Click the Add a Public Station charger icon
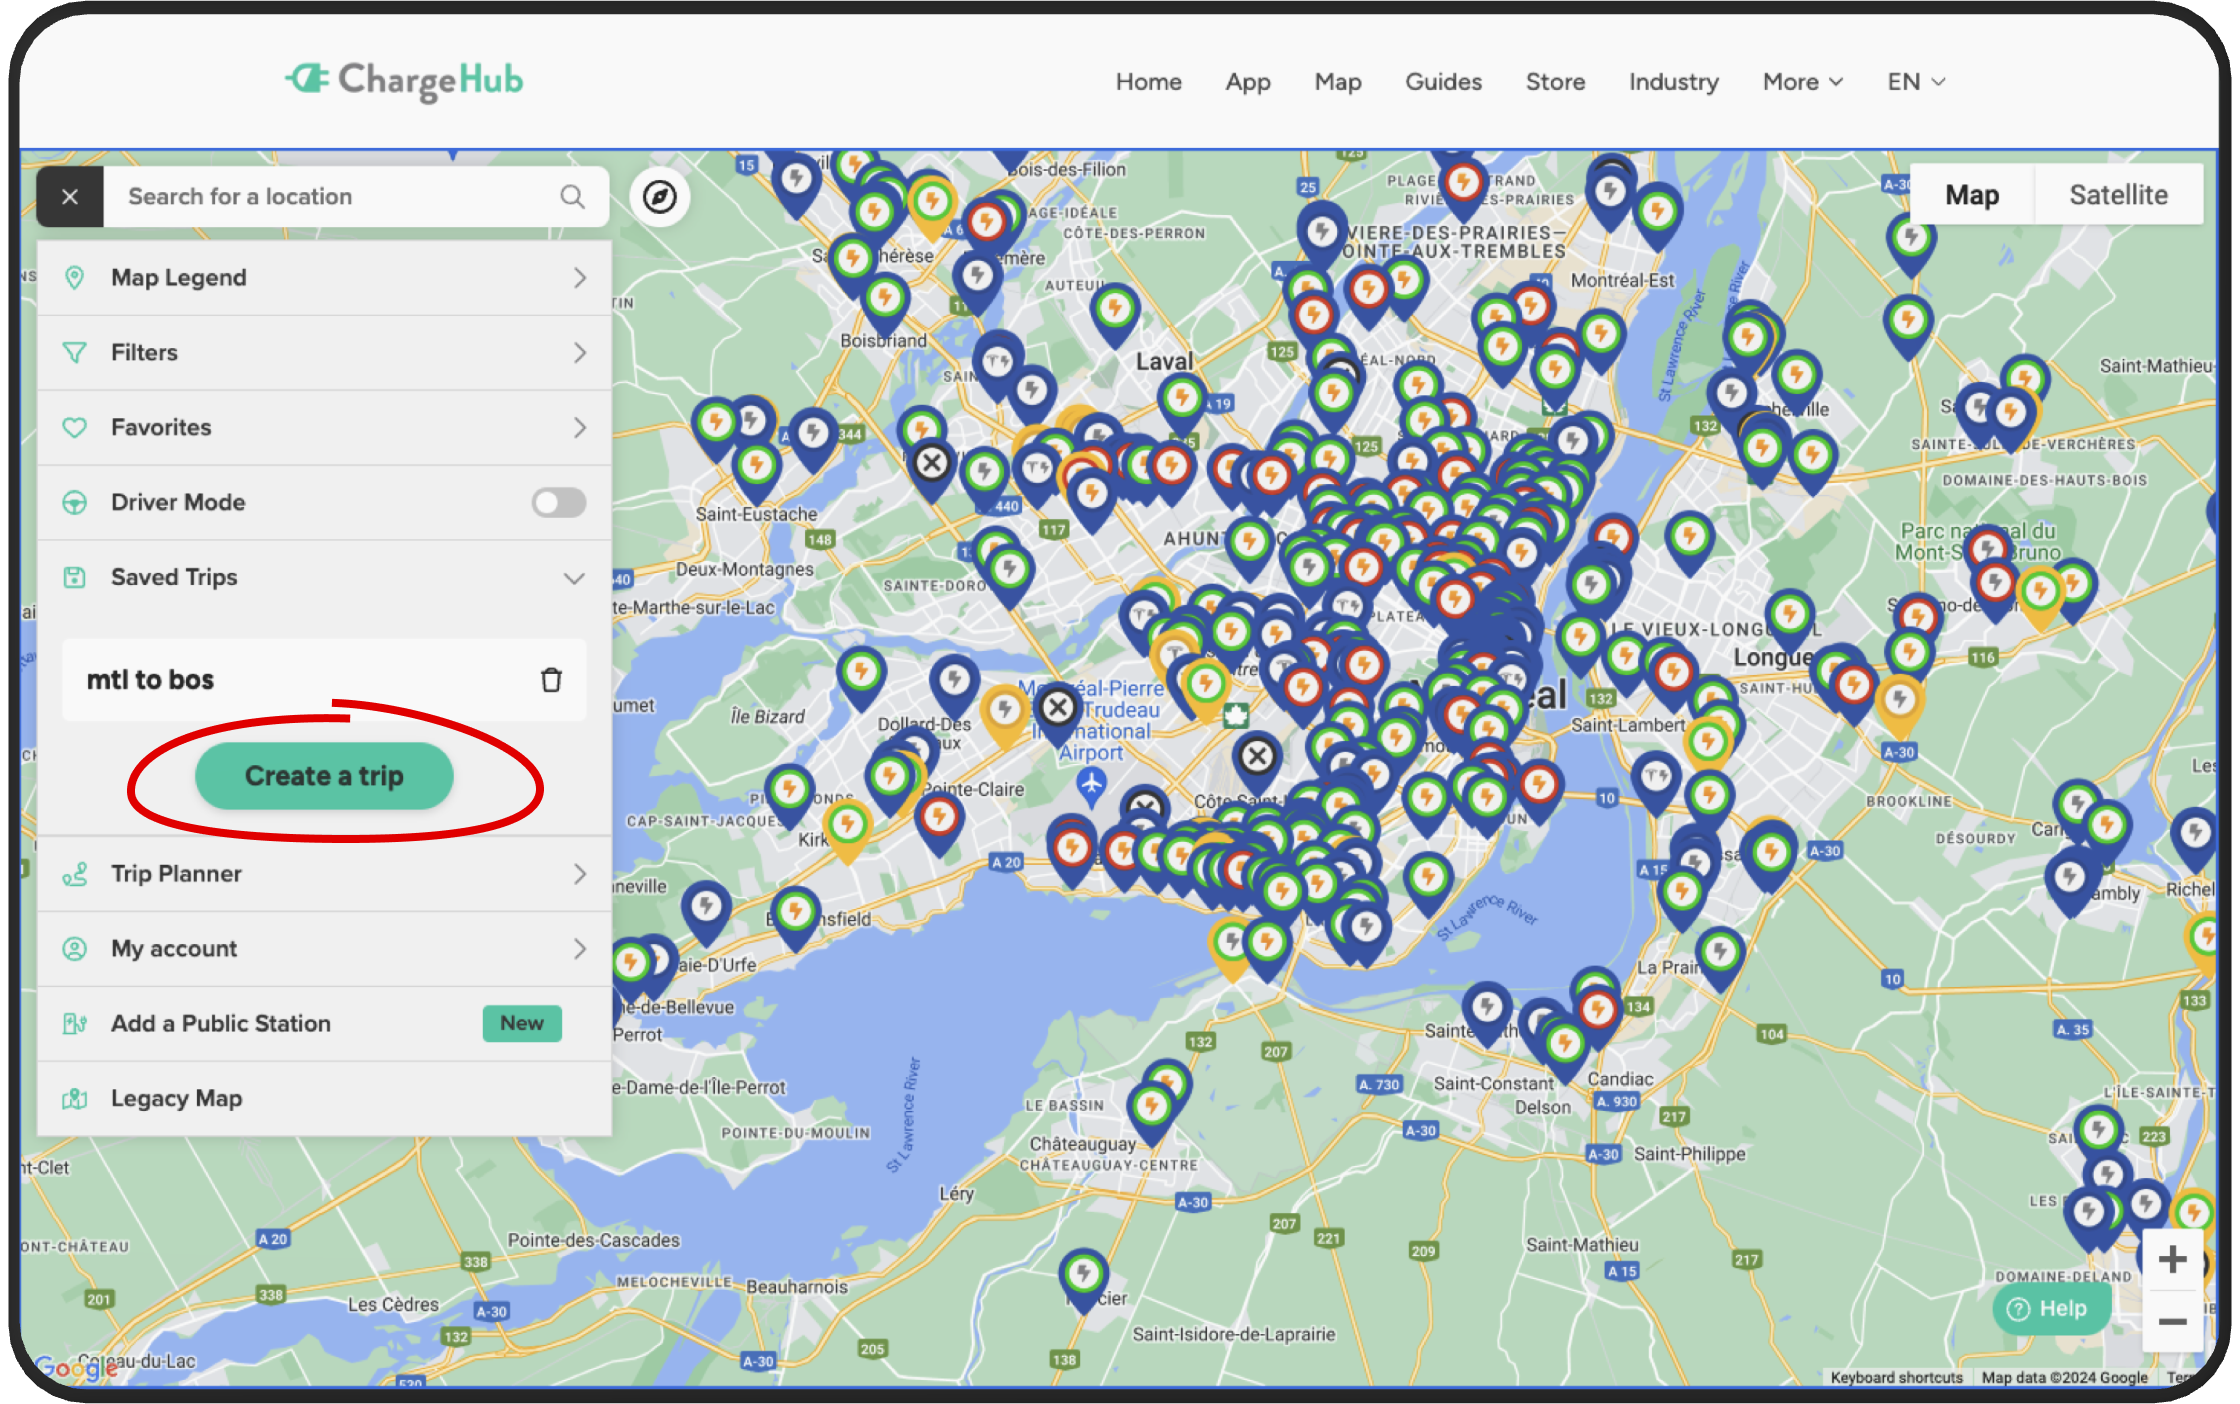Image resolution: width=2240 pixels, height=1404 pixels. pyautogui.click(x=76, y=1023)
